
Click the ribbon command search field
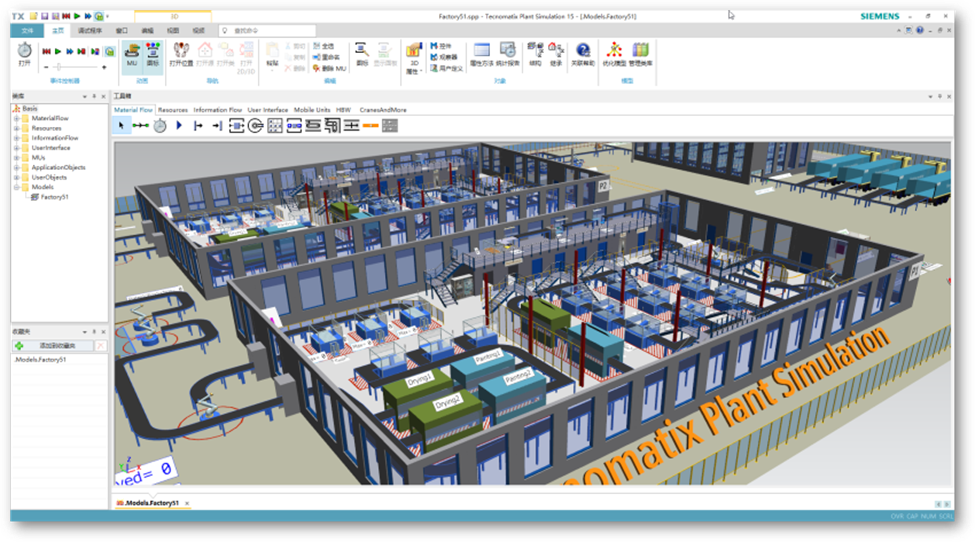click(x=267, y=30)
